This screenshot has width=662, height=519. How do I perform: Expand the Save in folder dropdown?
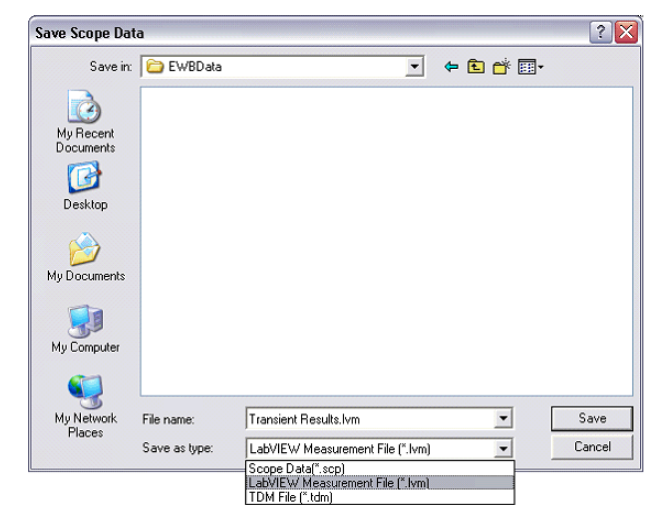(414, 66)
